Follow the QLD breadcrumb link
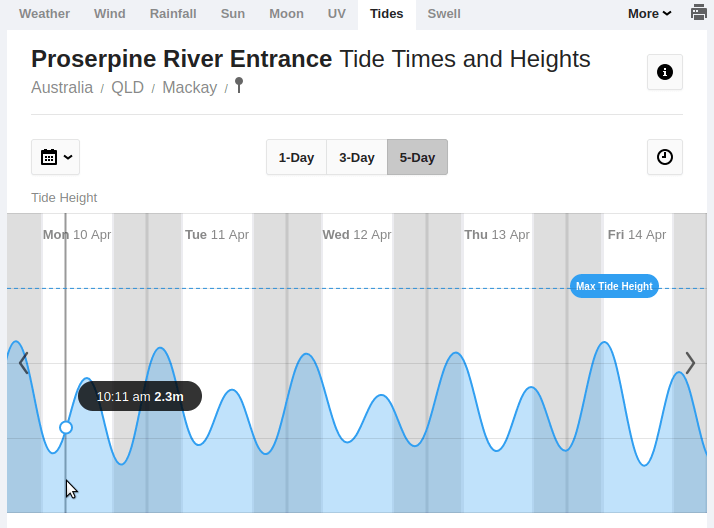This screenshot has height=528, width=714. coord(128,88)
